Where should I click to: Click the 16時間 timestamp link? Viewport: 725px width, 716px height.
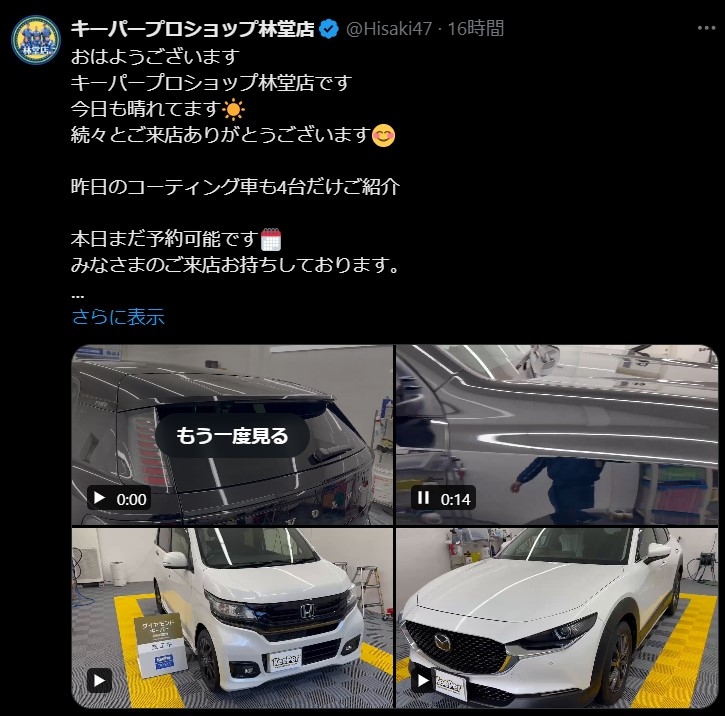(x=475, y=29)
